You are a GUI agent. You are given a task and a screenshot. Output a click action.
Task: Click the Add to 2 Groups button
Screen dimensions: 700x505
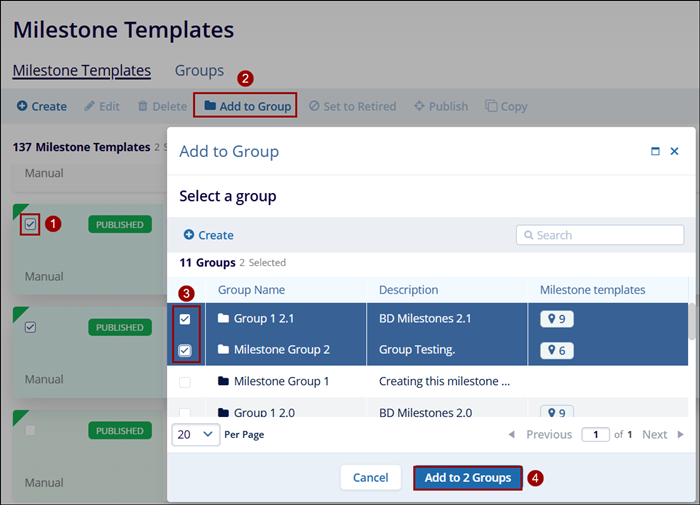click(x=467, y=478)
